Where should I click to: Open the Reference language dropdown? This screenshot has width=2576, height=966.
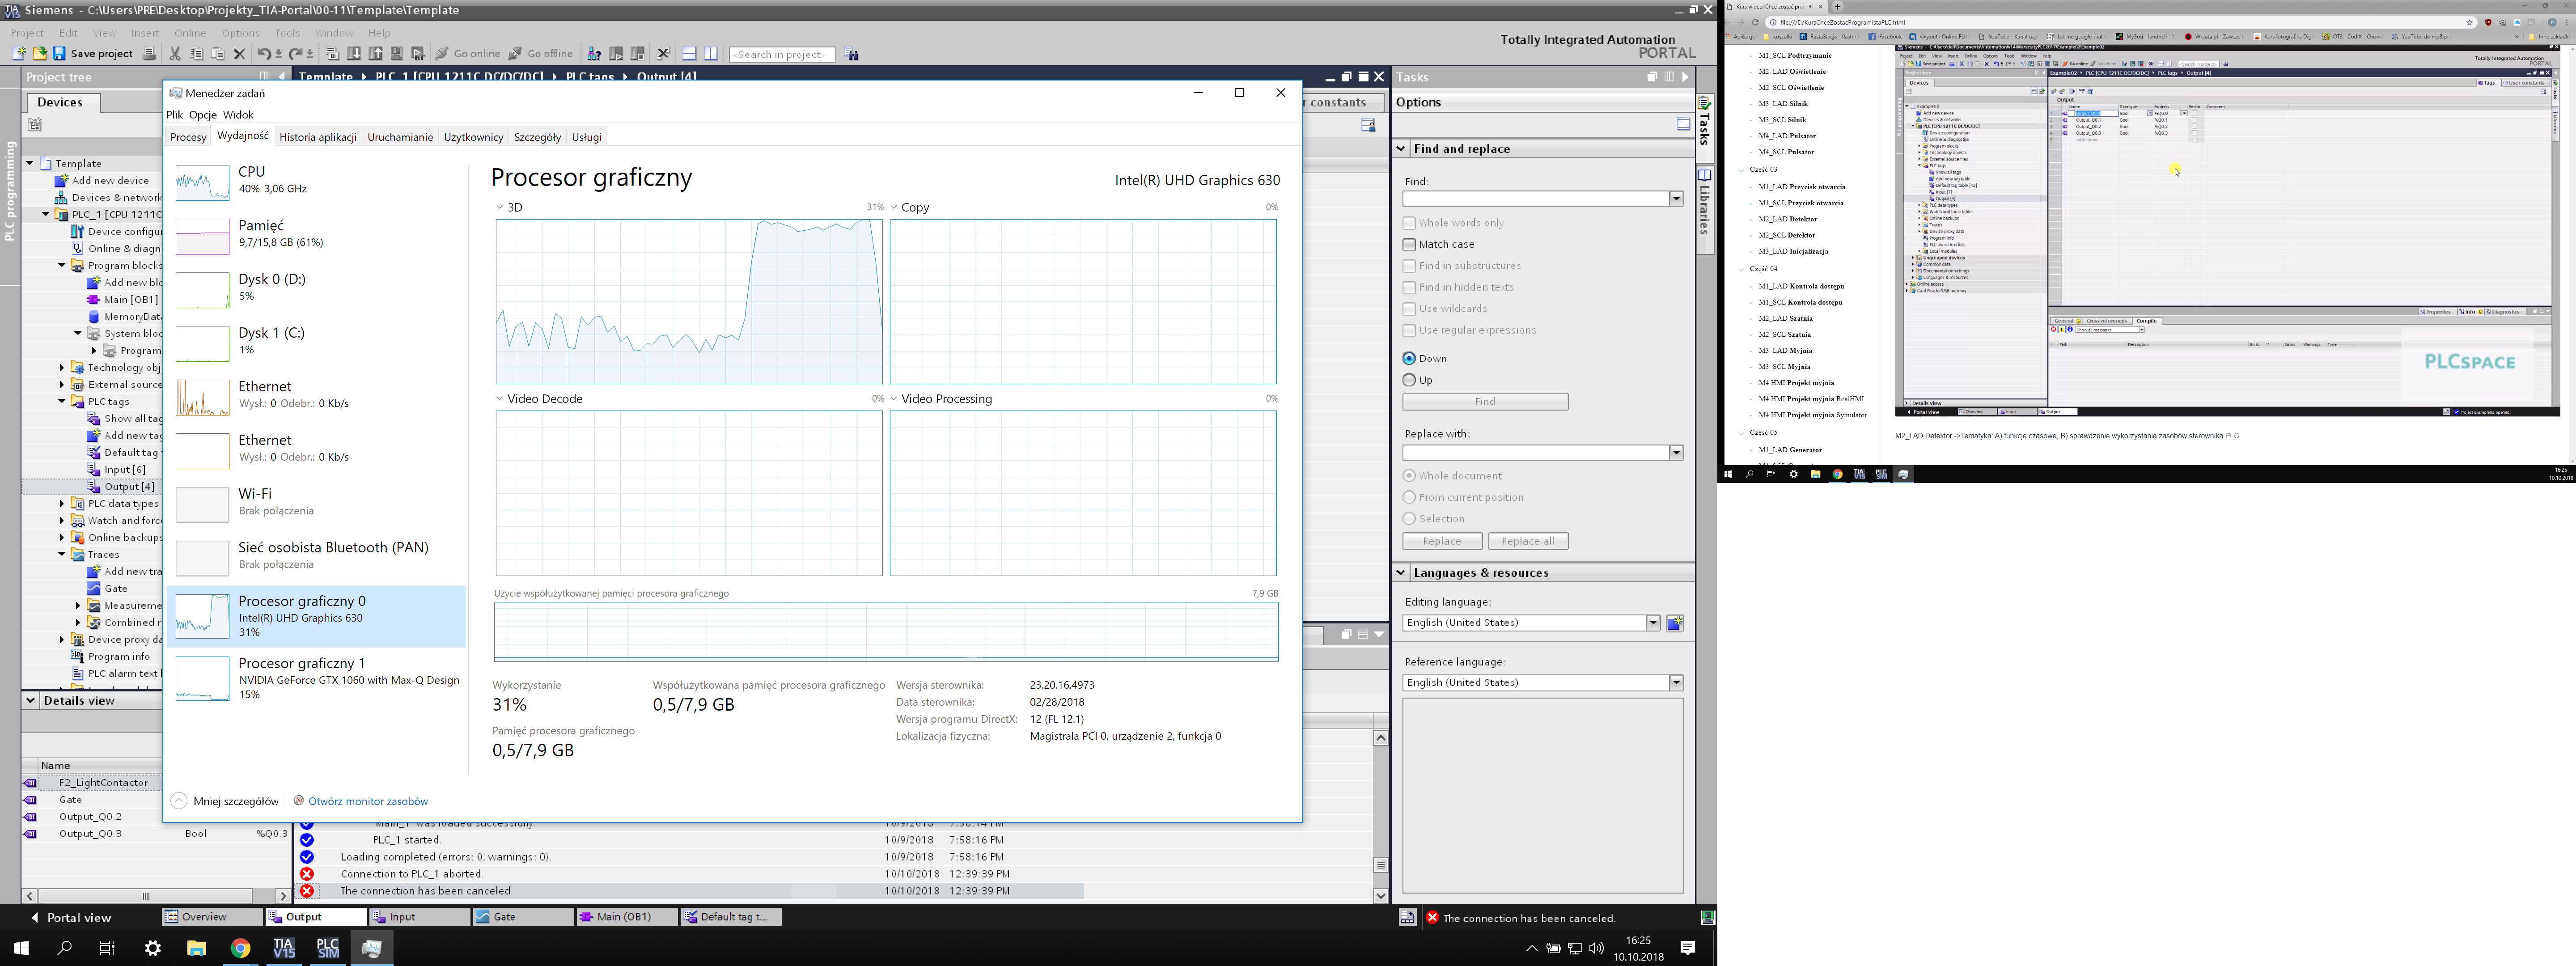coord(1676,683)
